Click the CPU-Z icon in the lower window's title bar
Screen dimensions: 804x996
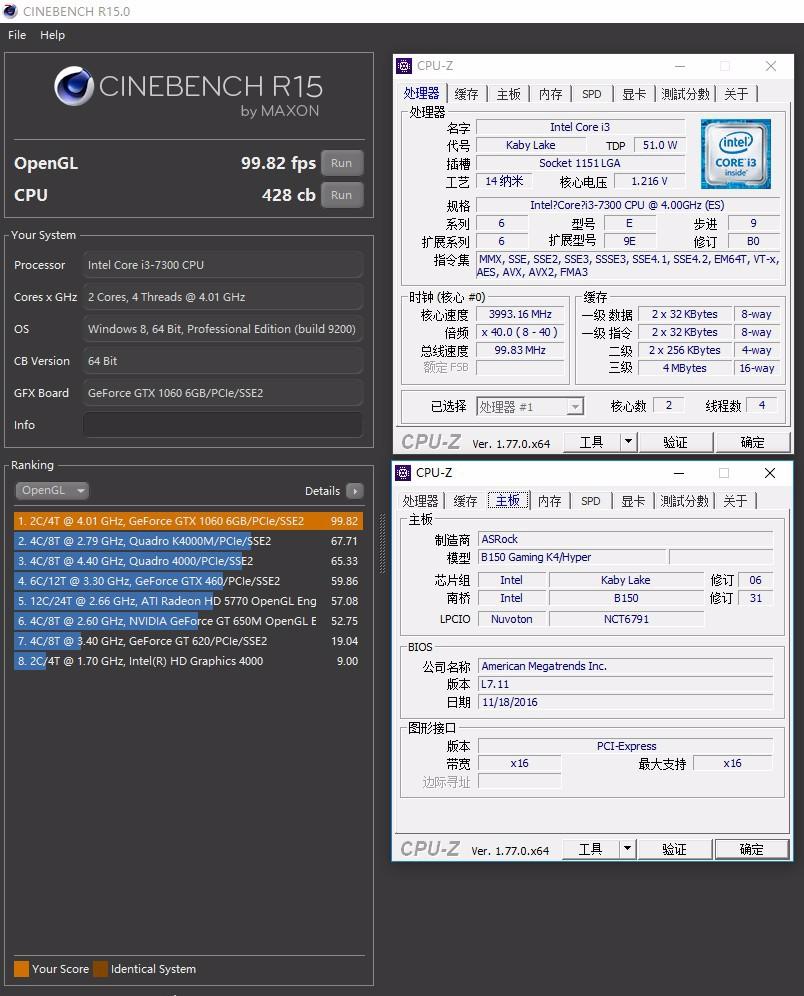click(x=404, y=472)
